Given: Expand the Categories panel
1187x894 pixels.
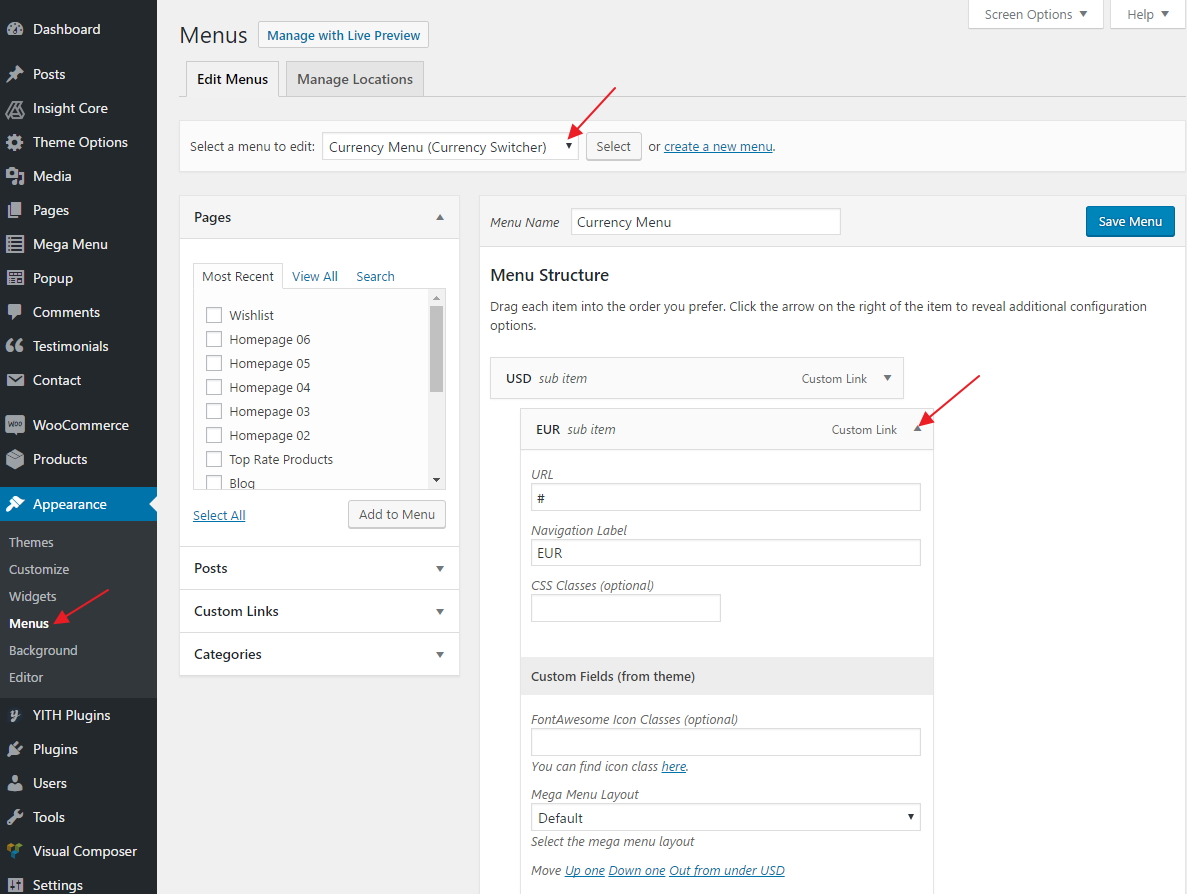Looking at the screenshot, I should tap(318, 654).
